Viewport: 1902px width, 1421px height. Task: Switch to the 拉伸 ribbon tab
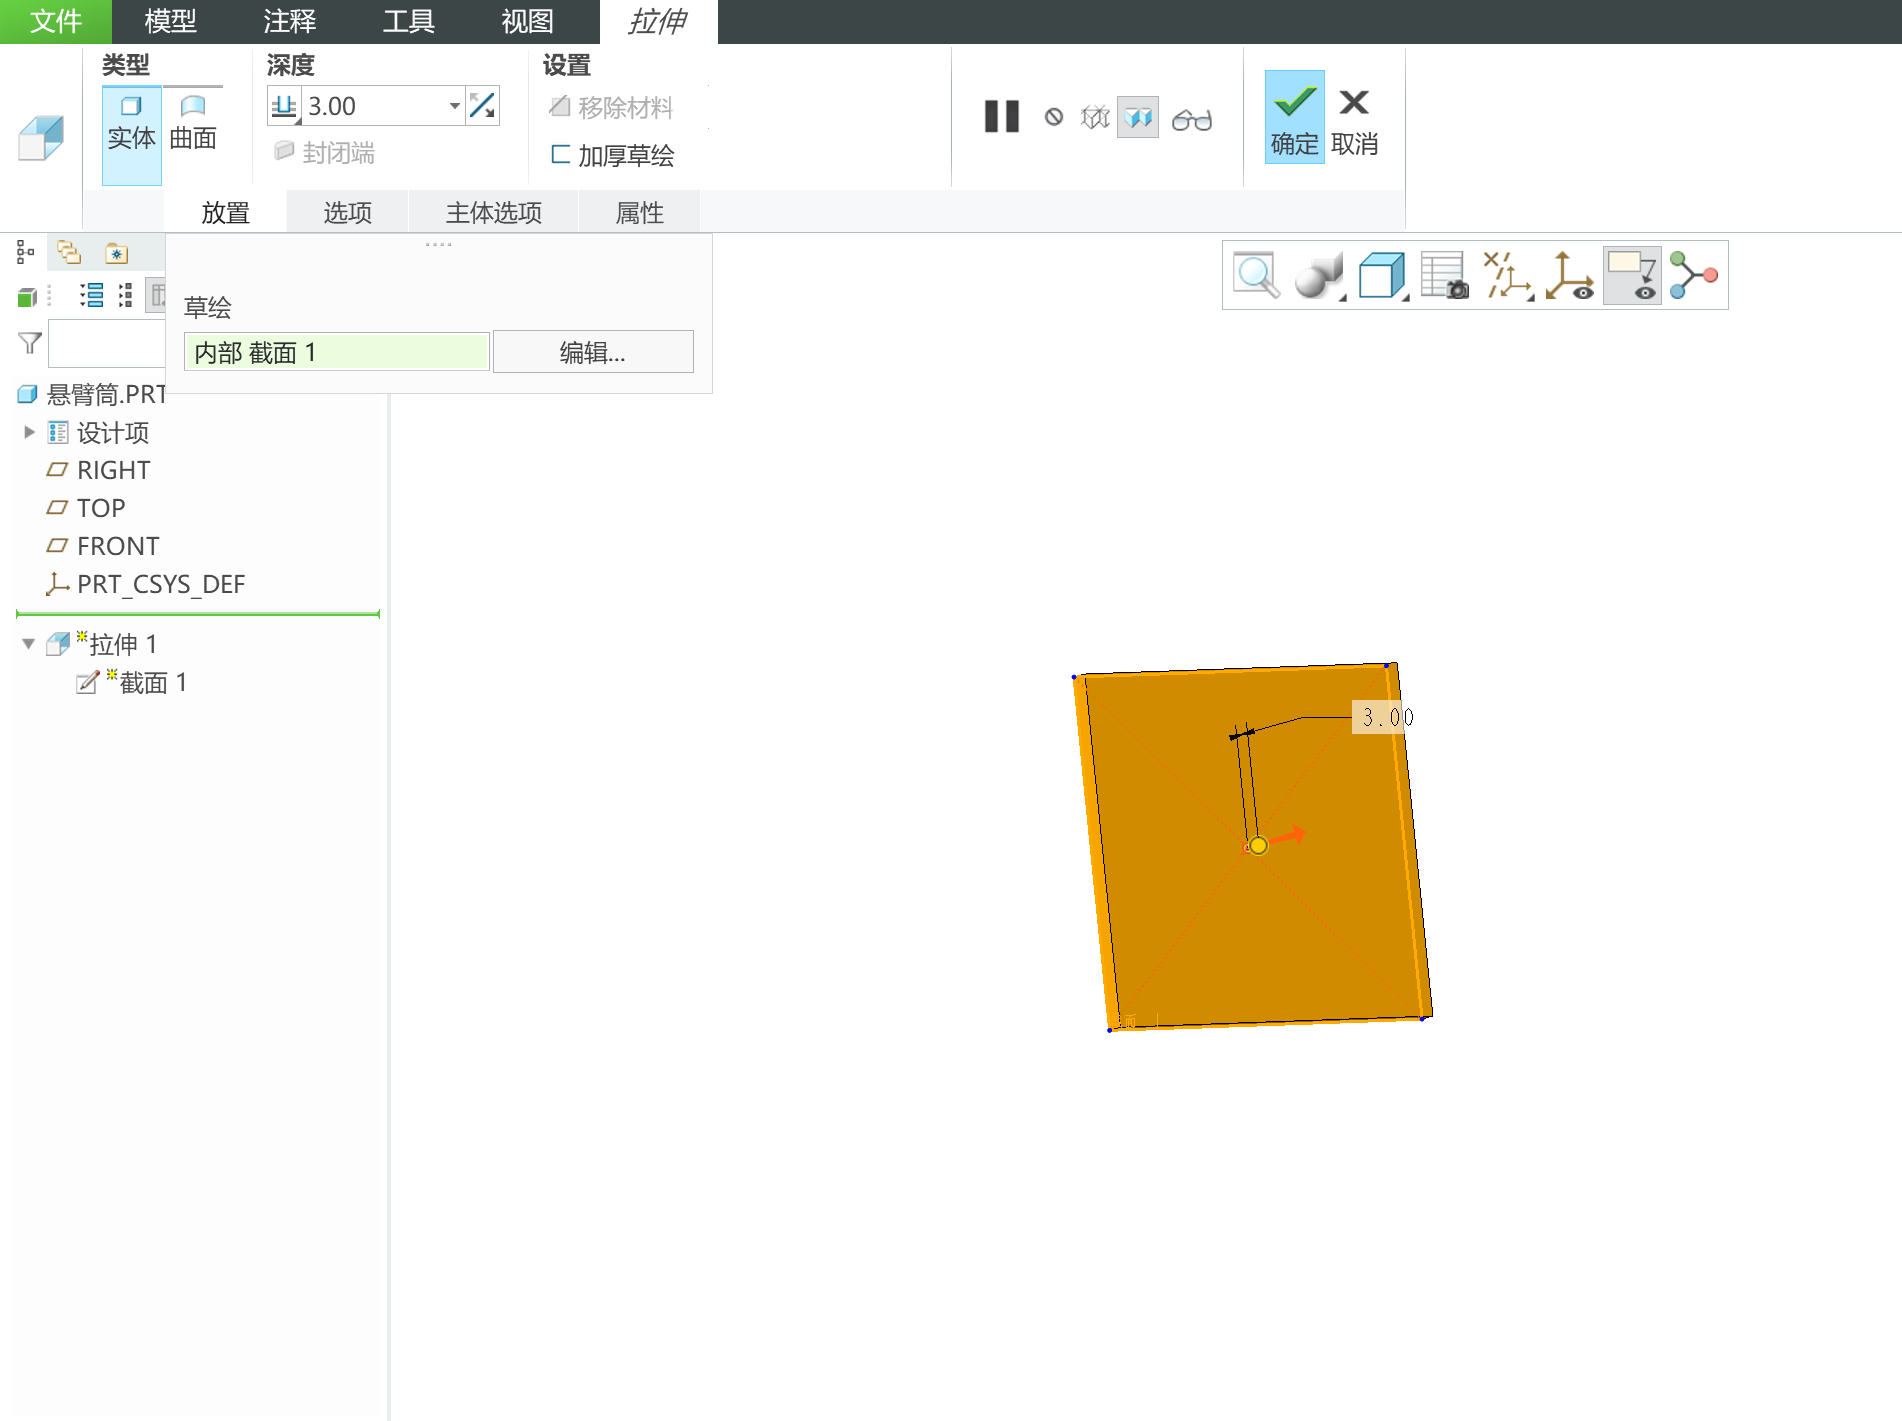point(658,21)
